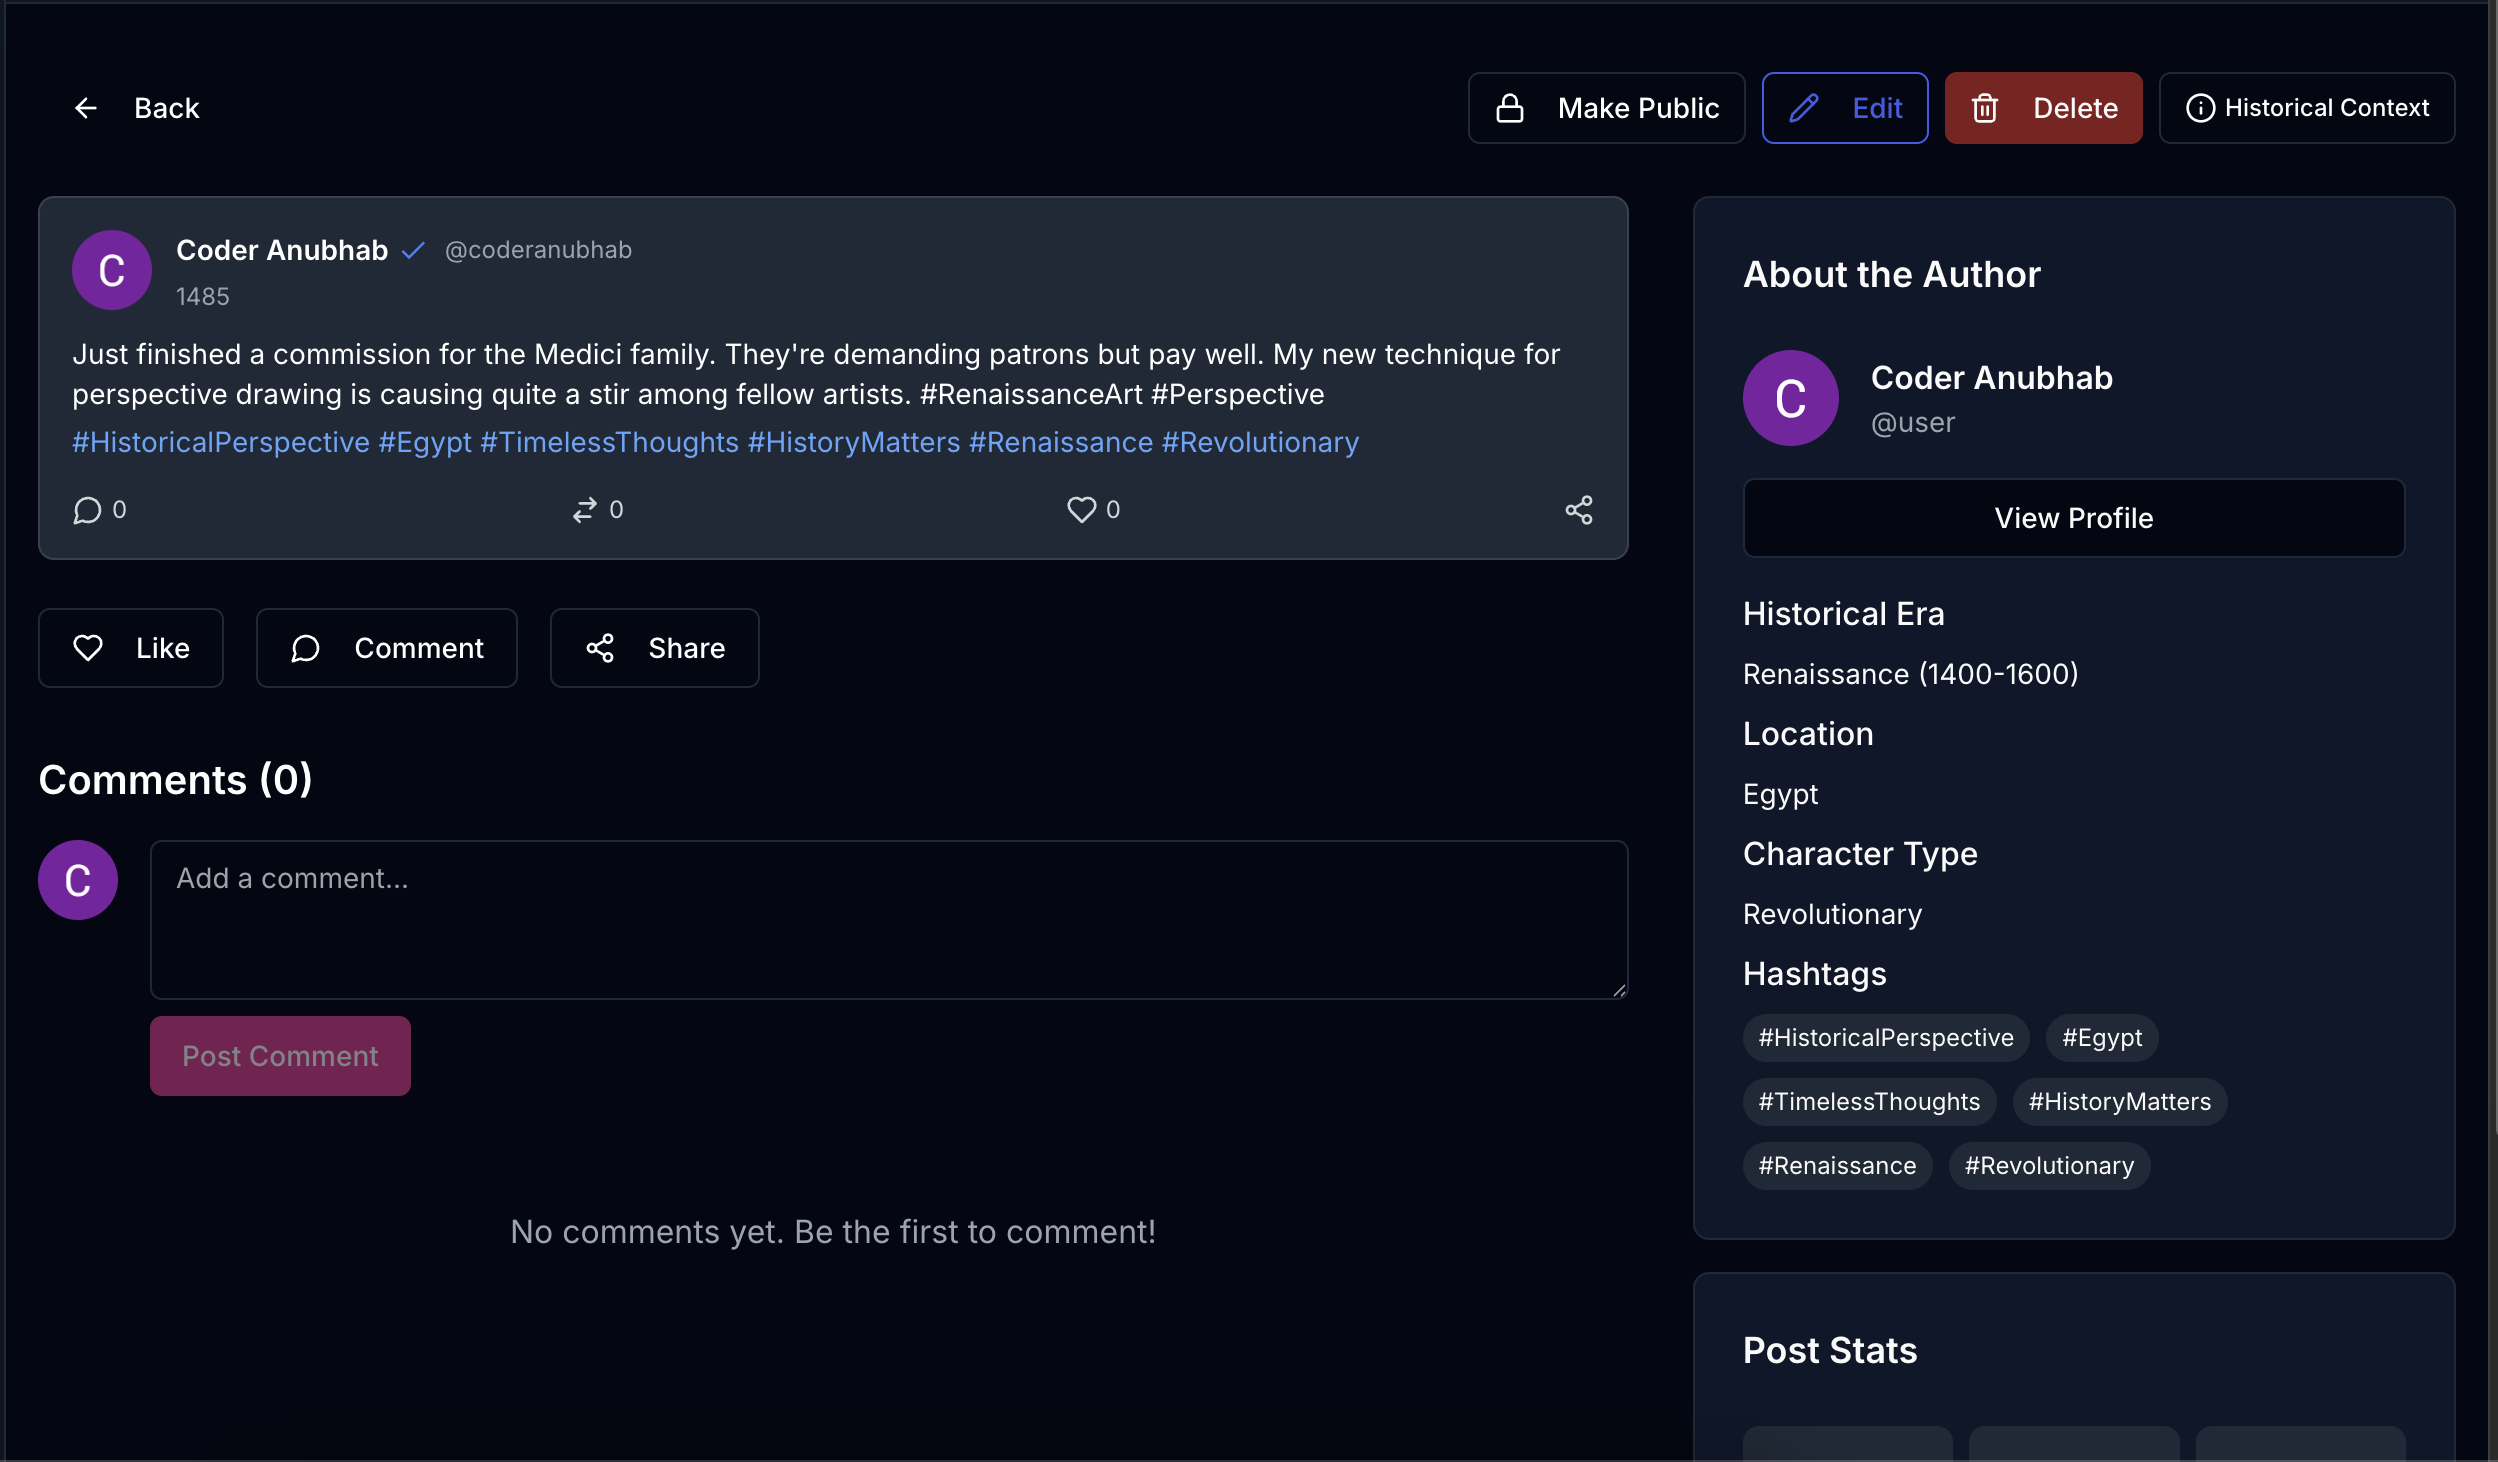Viewport: 2498px width, 1462px height.
Task: Delete this post with red button
Action: [2043, 108]
